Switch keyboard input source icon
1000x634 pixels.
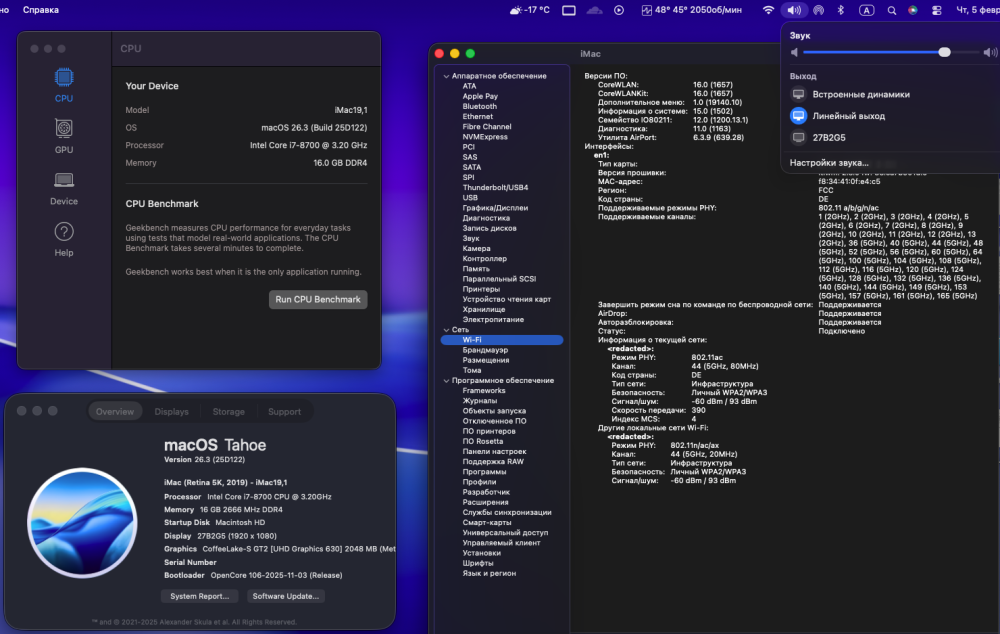866,10
